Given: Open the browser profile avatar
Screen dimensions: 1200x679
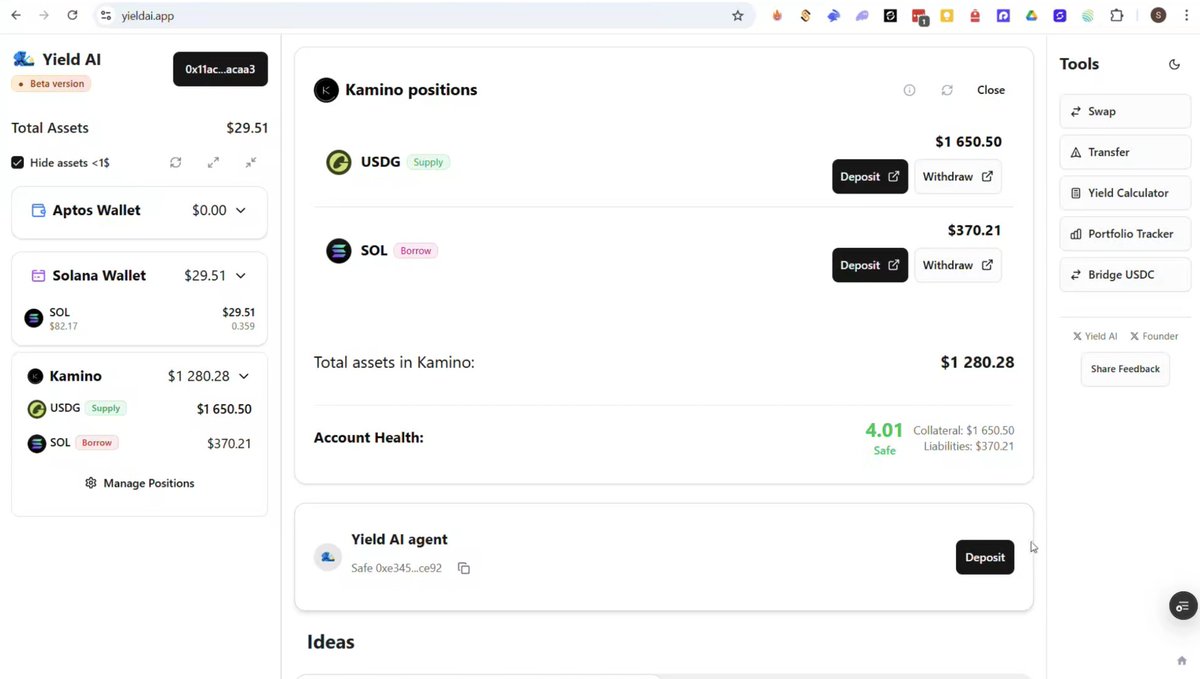Looking at the screenshot, I should pos(1158,16).
